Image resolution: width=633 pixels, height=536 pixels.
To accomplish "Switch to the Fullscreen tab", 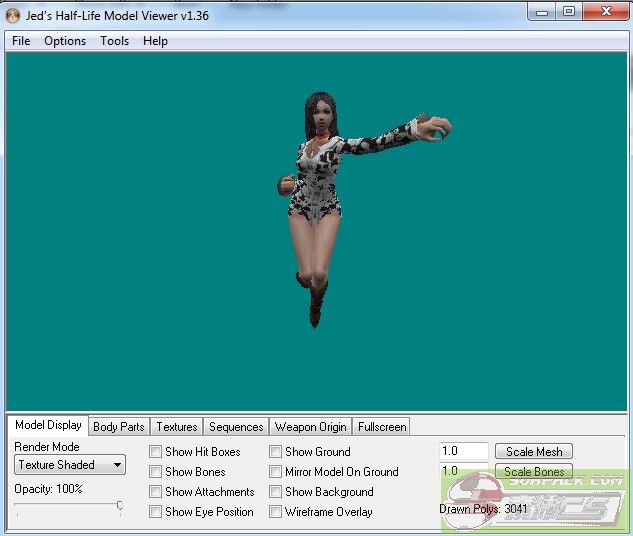I will coord(382,427).
